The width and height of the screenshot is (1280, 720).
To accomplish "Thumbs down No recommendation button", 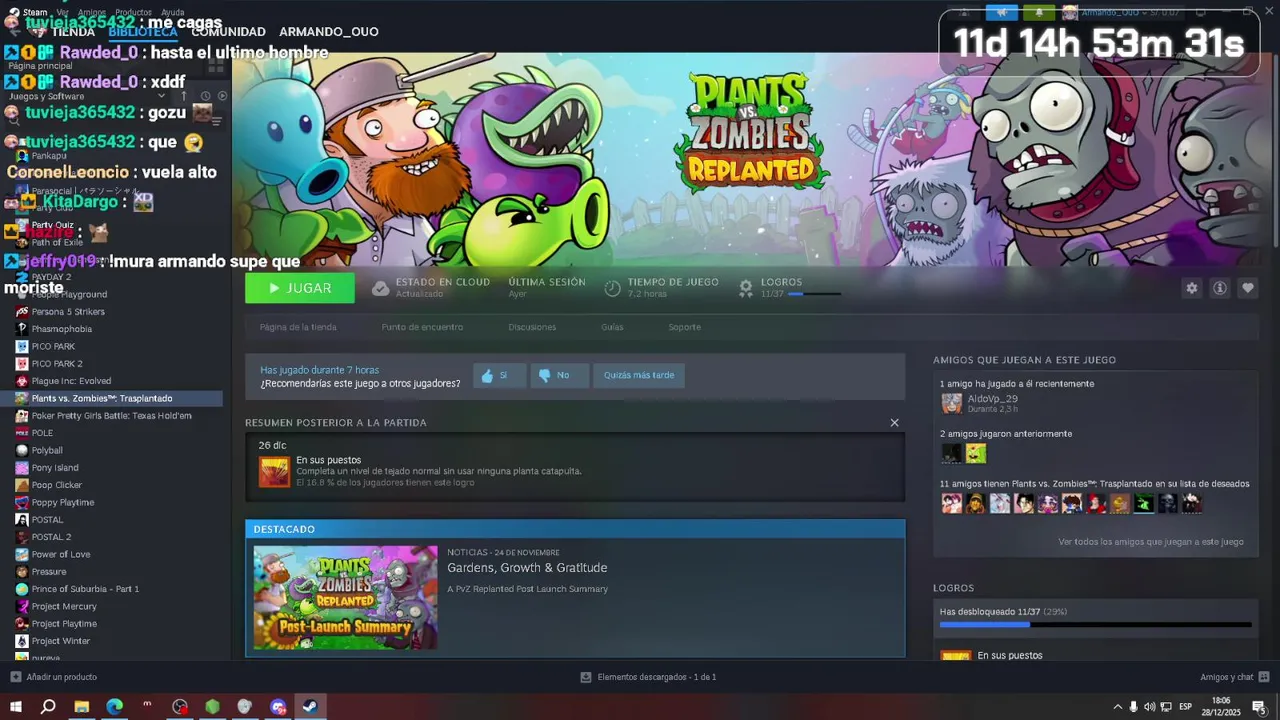I will [x=559, y=375].
